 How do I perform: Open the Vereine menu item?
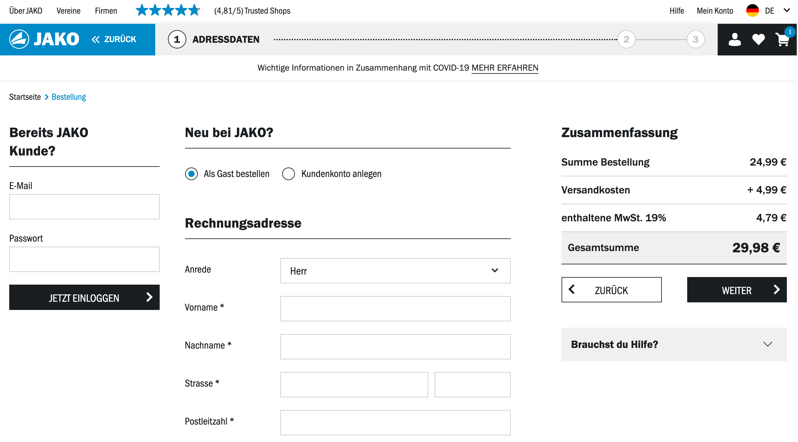[x=68, y=11]
